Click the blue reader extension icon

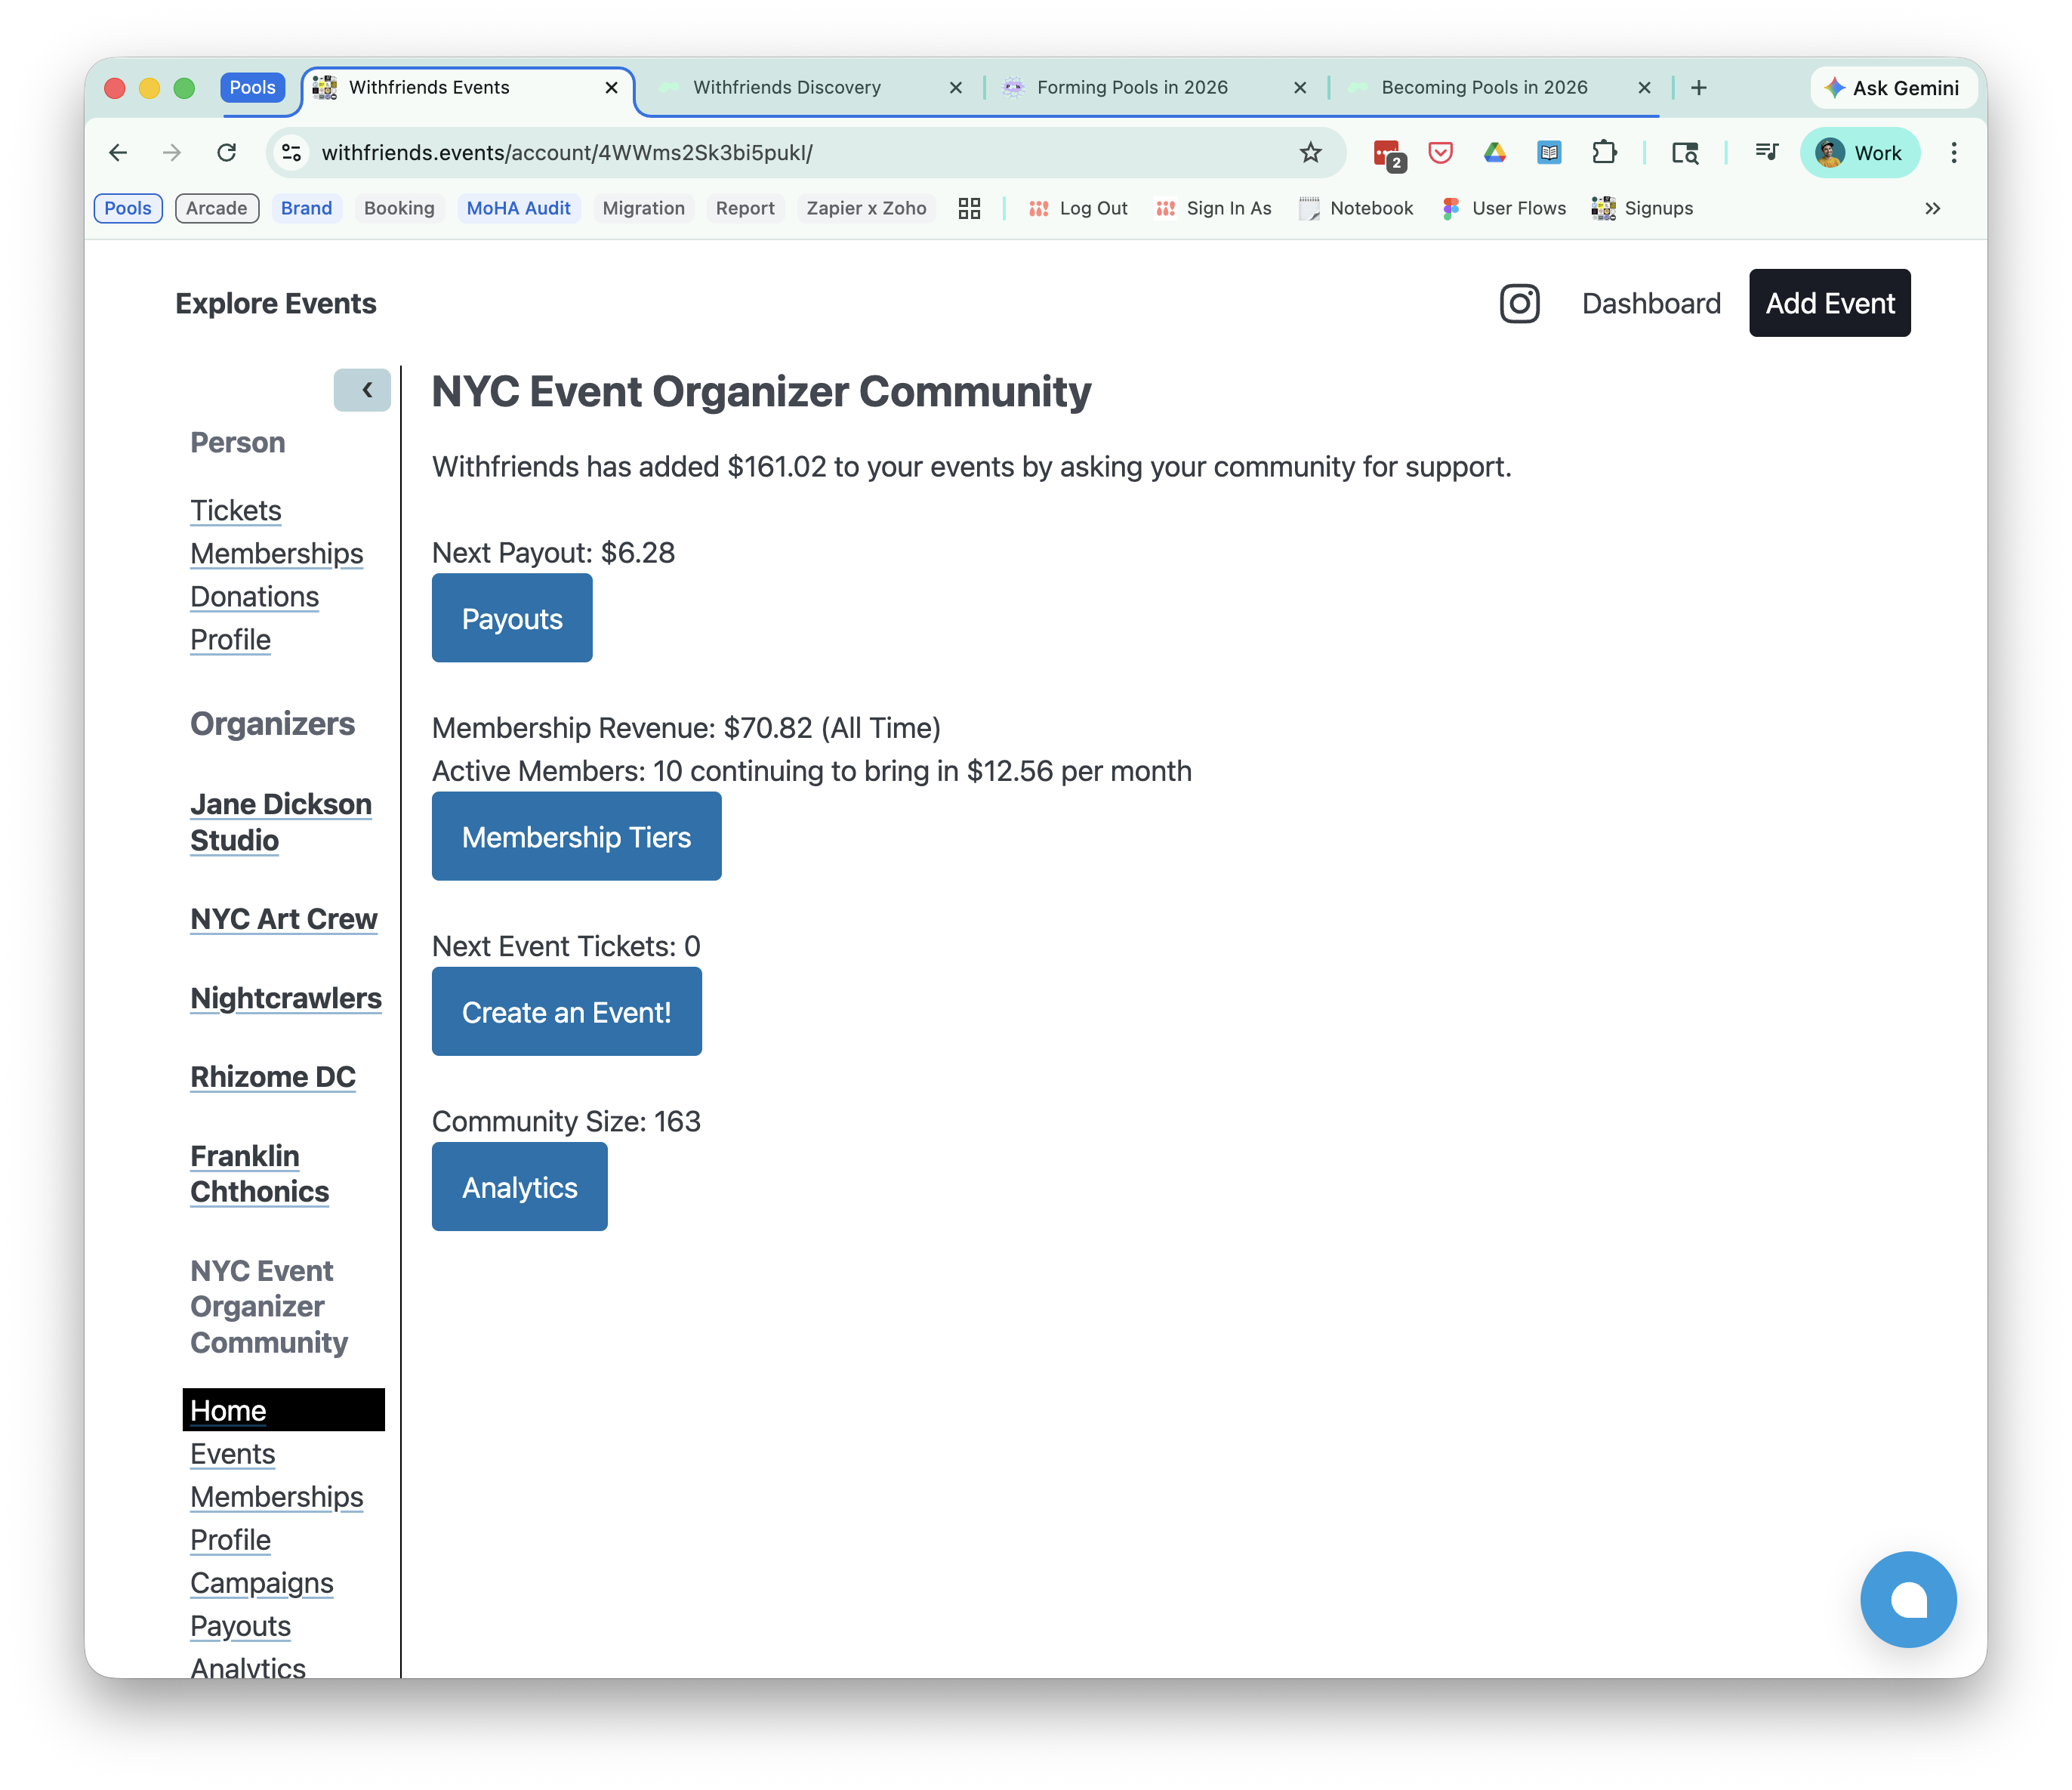pyautogui.click(x=1548, y=152)
